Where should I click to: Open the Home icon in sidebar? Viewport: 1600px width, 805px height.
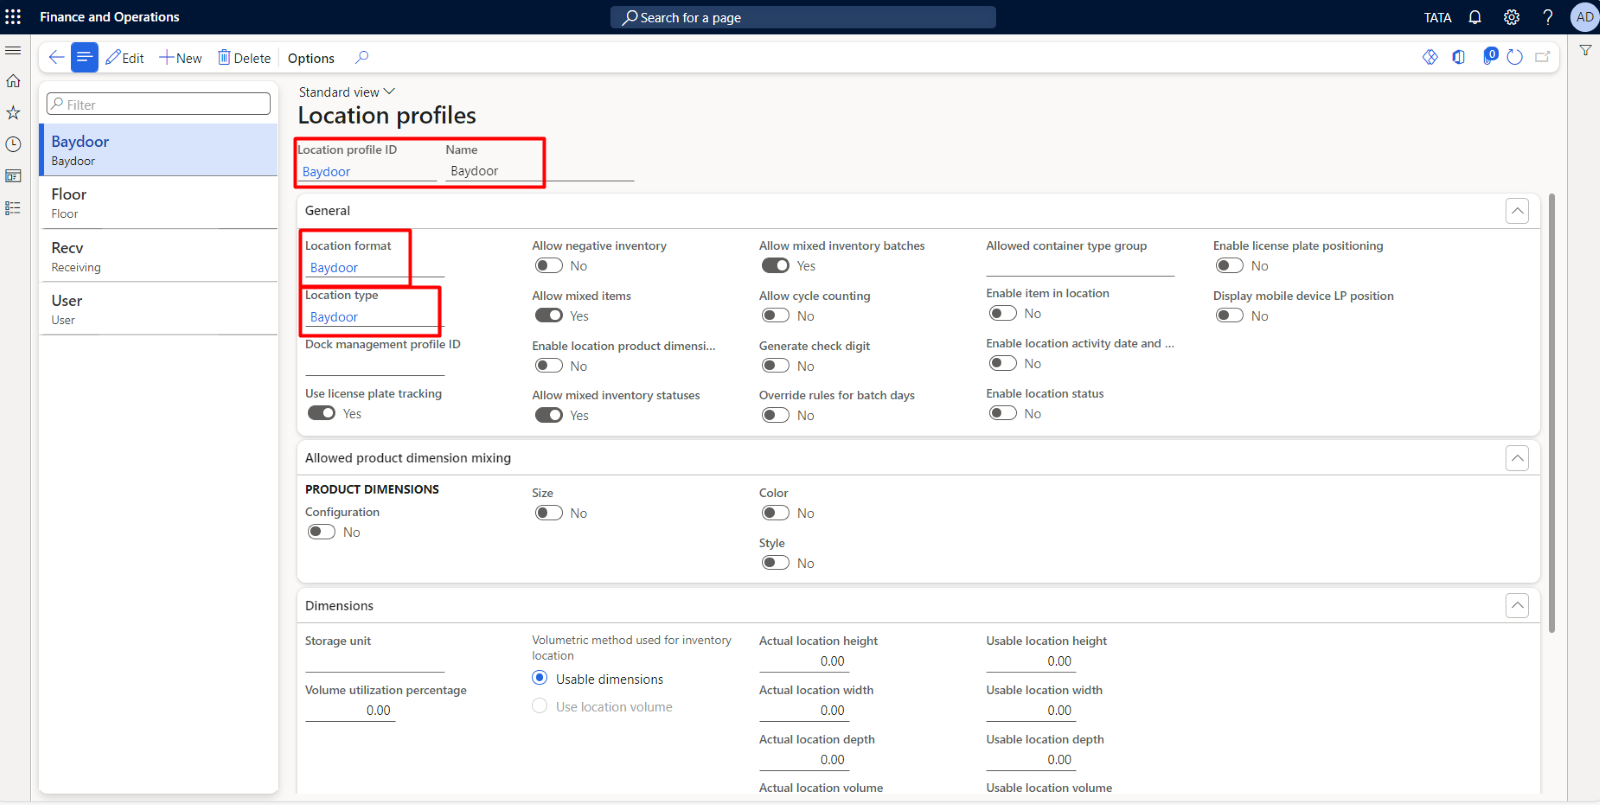(13, 81)
